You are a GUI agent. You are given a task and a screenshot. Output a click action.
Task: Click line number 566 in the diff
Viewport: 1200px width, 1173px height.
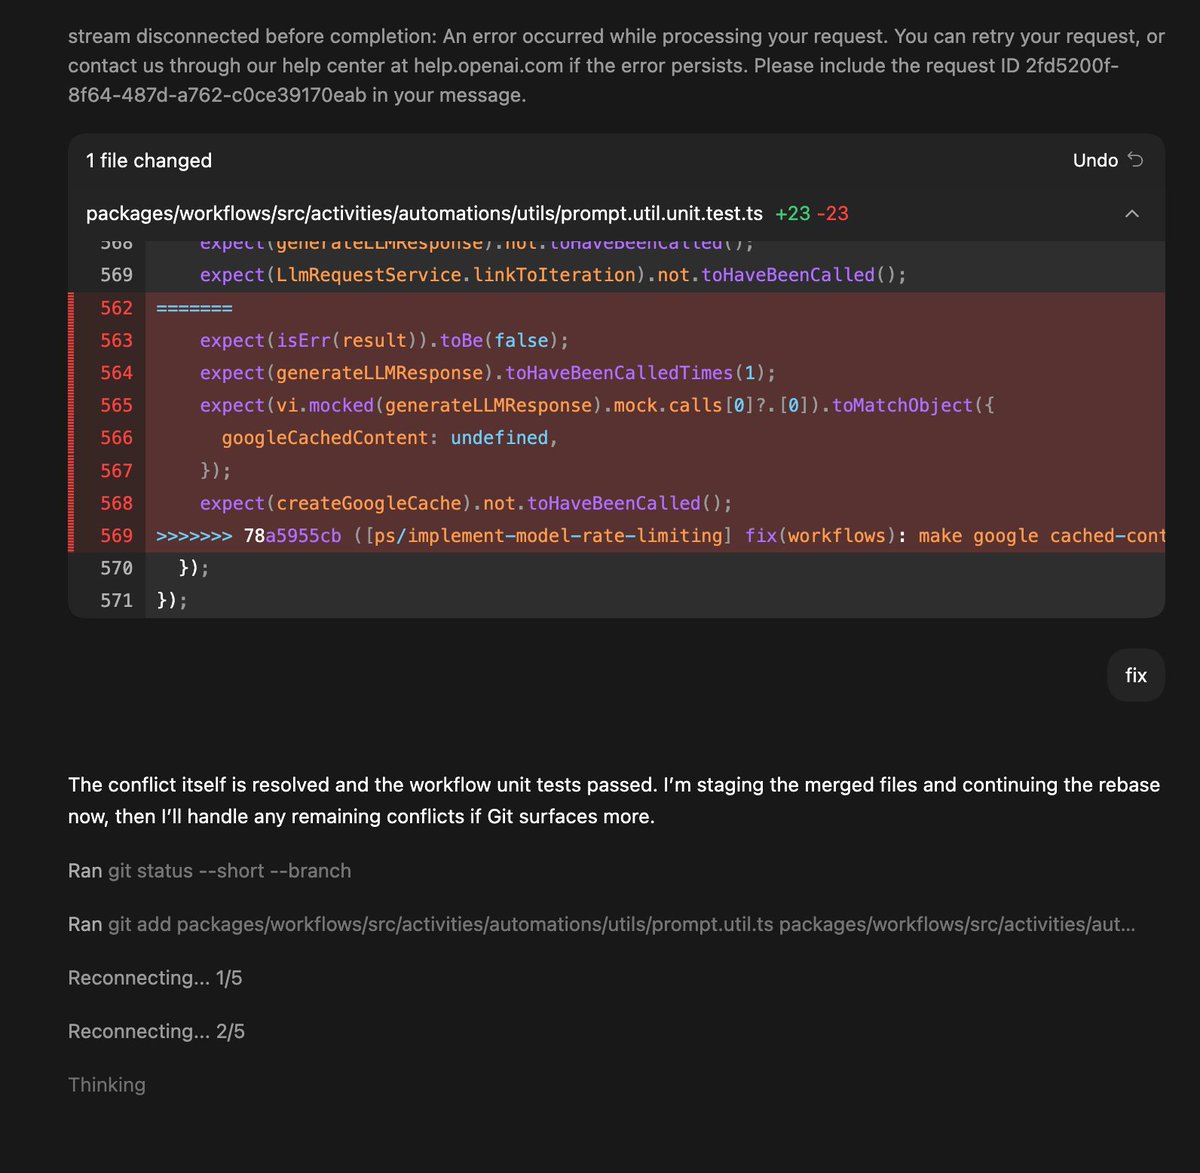tap(116, 438)
